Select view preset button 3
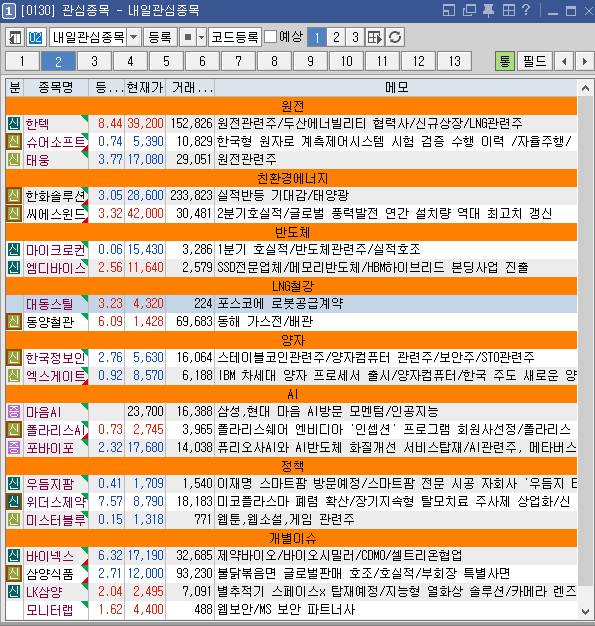This screenshot has width=595, height=626. 355,38
